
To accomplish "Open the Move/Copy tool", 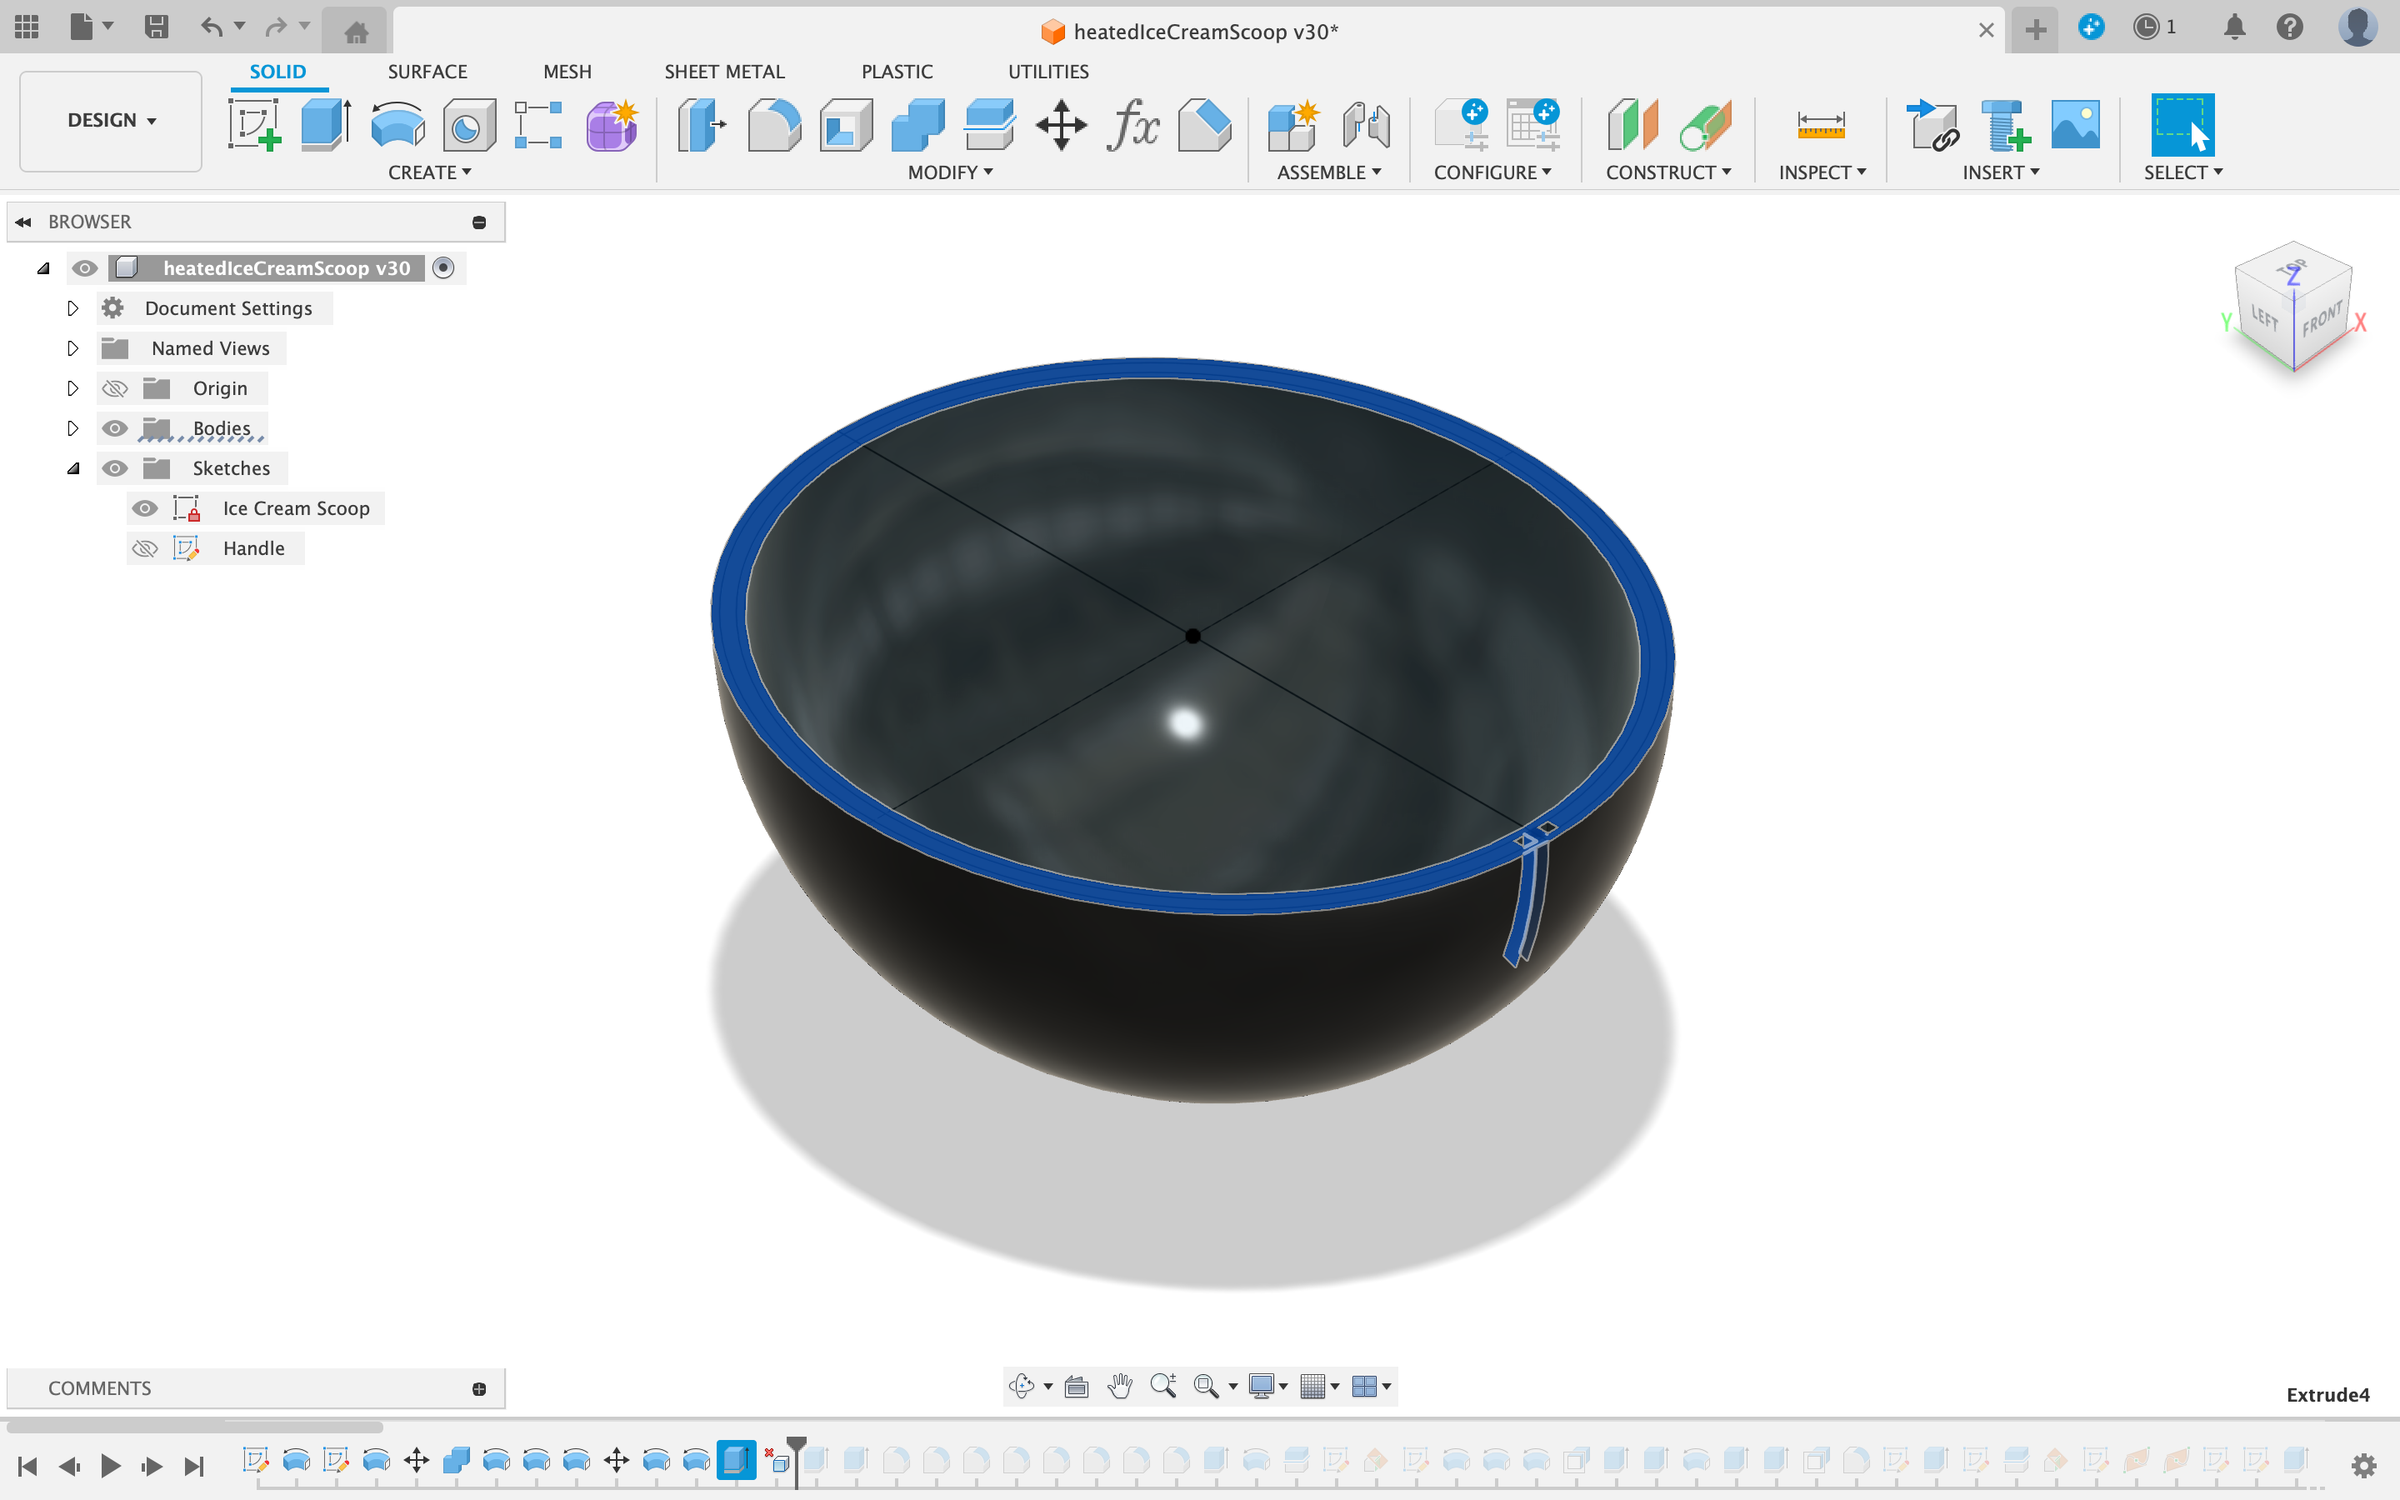I will coord(1061,125).
